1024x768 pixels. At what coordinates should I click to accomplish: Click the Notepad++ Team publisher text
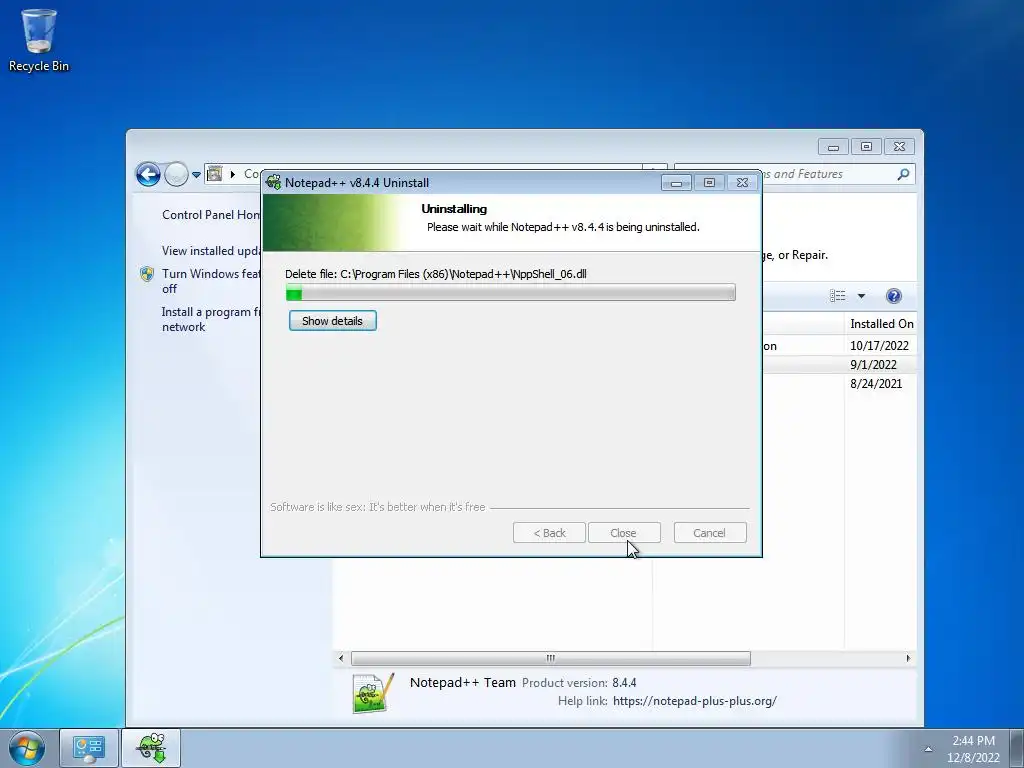click(x=462, y=682)
